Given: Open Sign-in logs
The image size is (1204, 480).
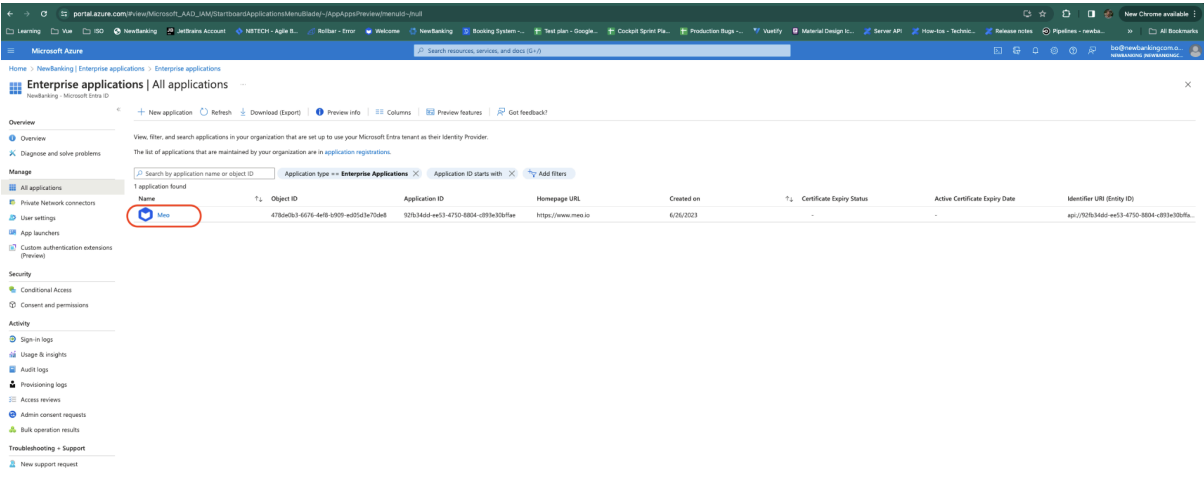Looking at the screenshot, I should pos(33,339).
